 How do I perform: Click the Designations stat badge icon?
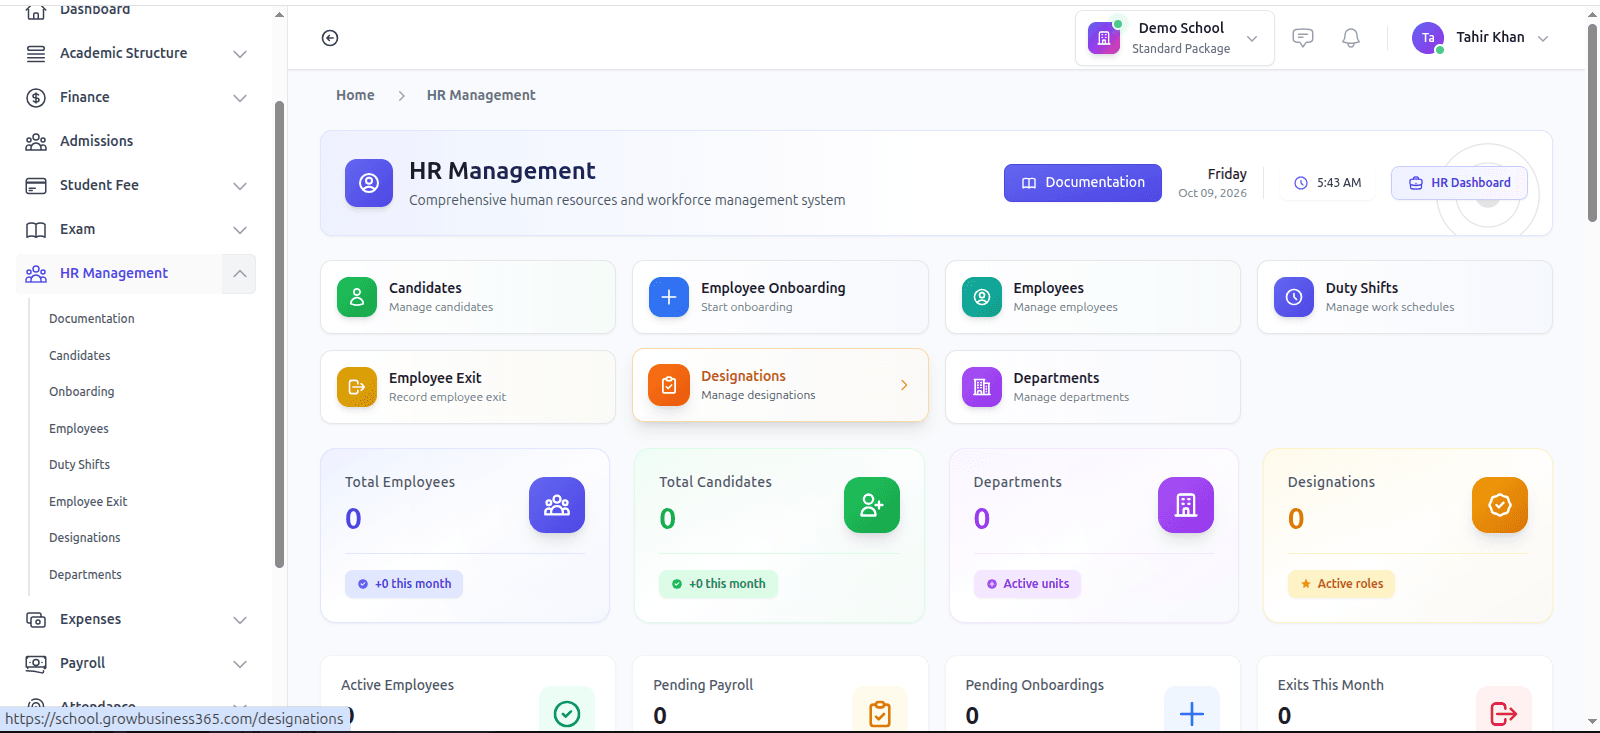coord(1500,505)
